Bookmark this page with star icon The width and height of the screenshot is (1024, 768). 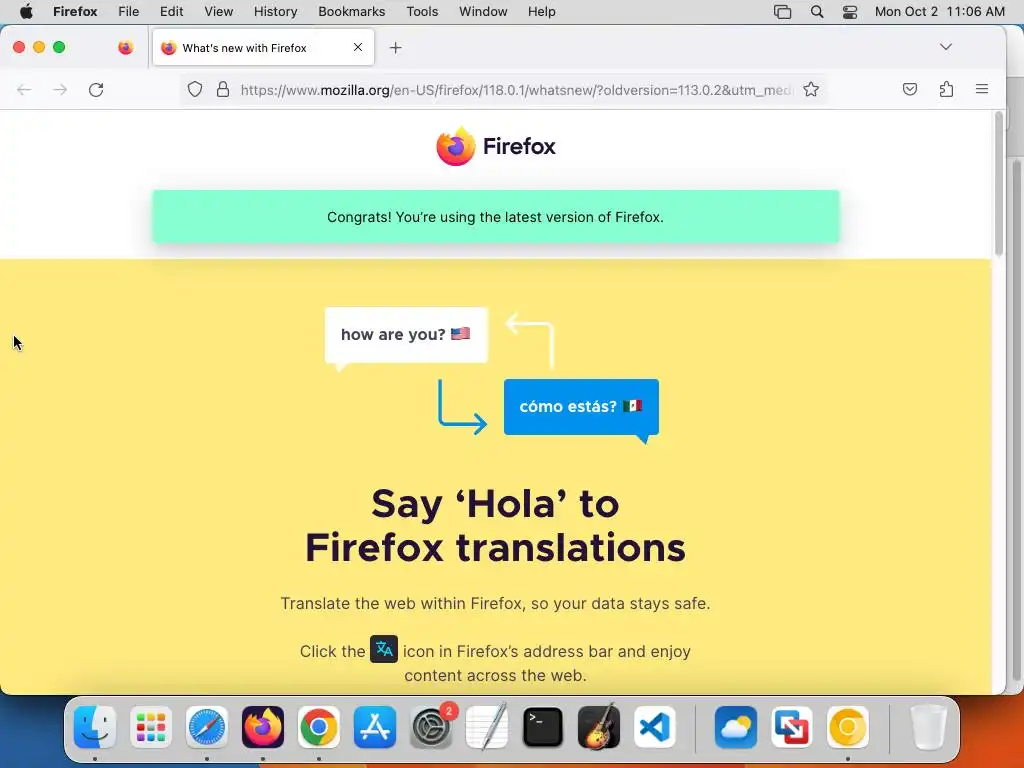point(811,89)
